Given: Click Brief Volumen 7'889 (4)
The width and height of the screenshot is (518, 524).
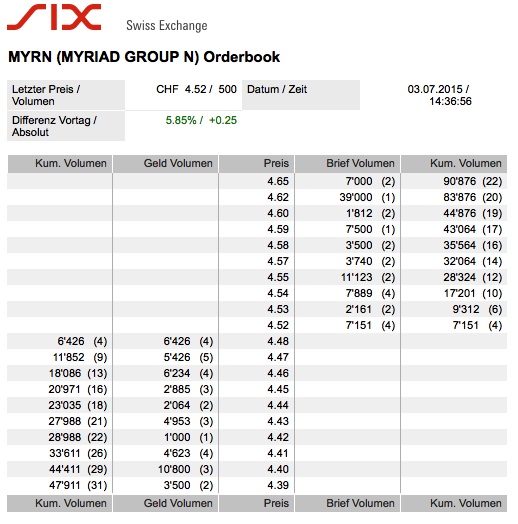Looking at the screenshot, I should coord(370,293).
